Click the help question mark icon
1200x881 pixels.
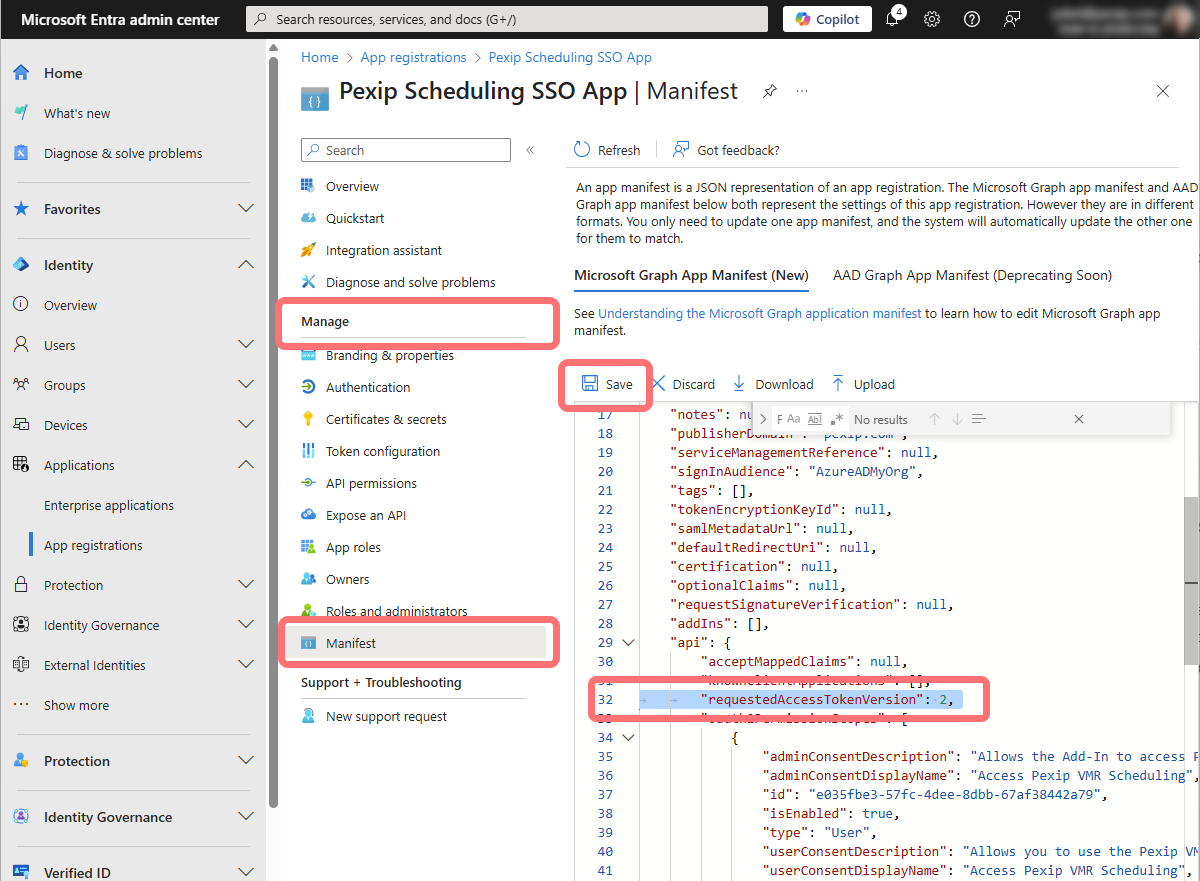(971, 19)
